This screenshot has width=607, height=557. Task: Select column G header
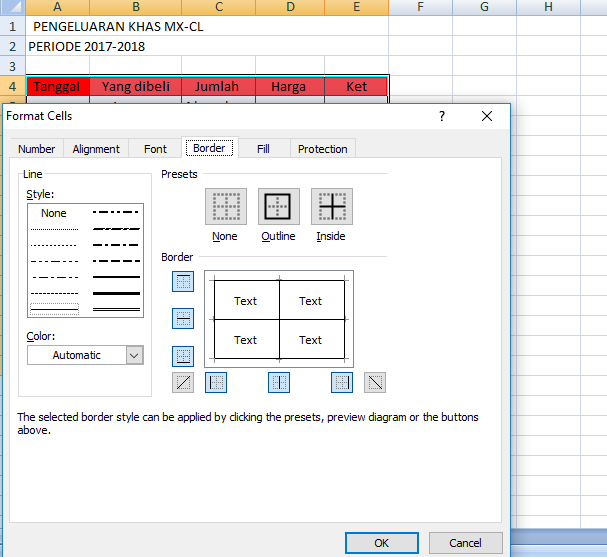pos(484,7)
